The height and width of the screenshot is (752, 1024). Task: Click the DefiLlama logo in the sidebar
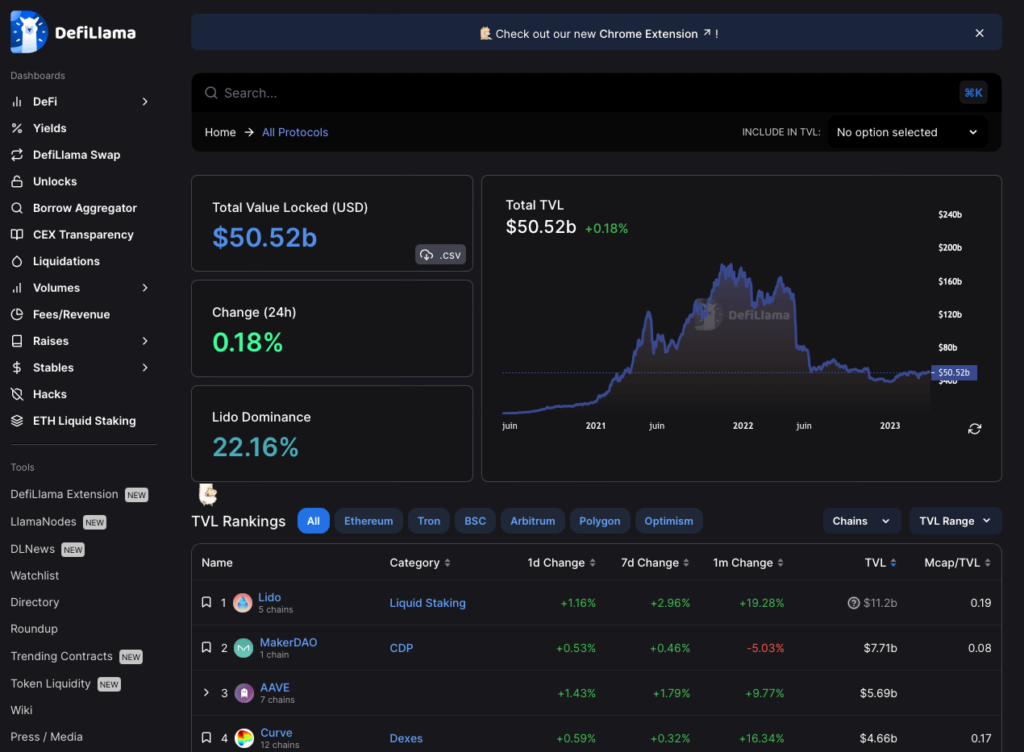point(73,32)
